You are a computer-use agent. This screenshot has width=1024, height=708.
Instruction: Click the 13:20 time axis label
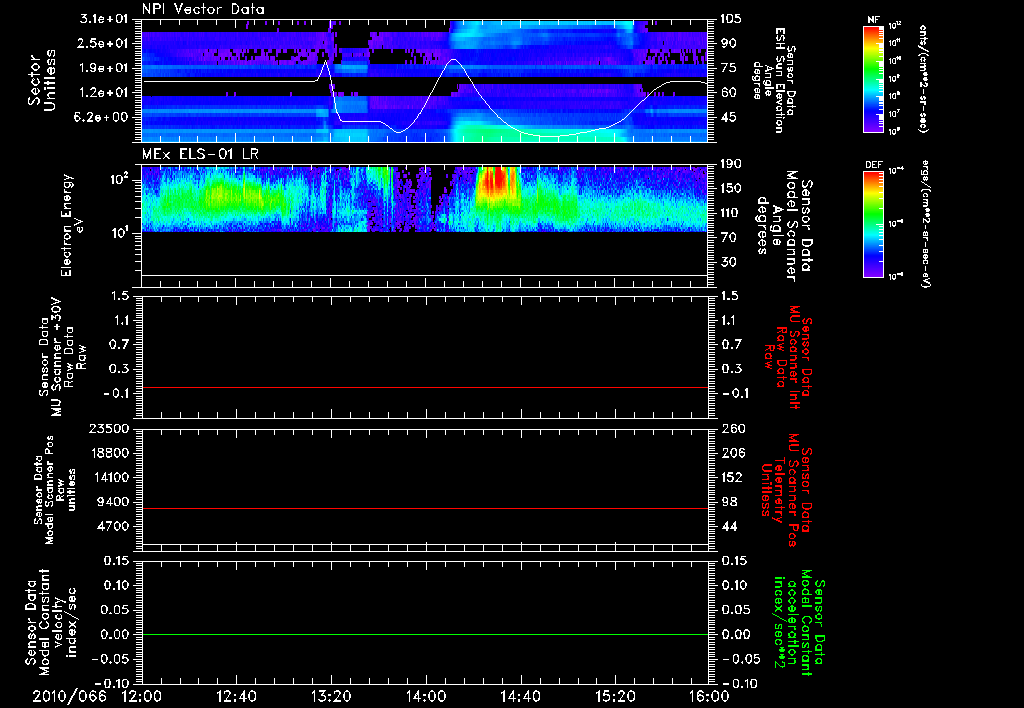(x=331, y=696)
